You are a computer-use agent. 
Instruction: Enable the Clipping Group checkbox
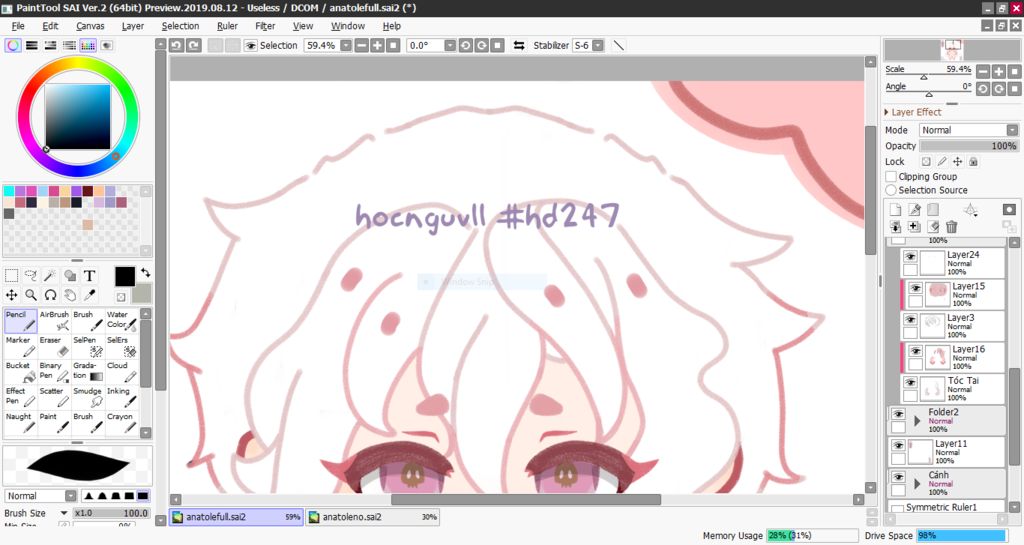[891, 176]
